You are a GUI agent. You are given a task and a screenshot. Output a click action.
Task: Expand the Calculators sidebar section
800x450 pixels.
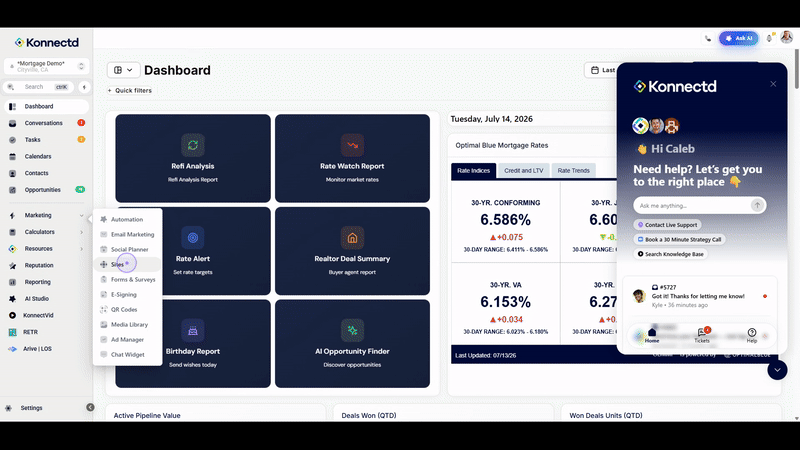click(x=46, y=232)
